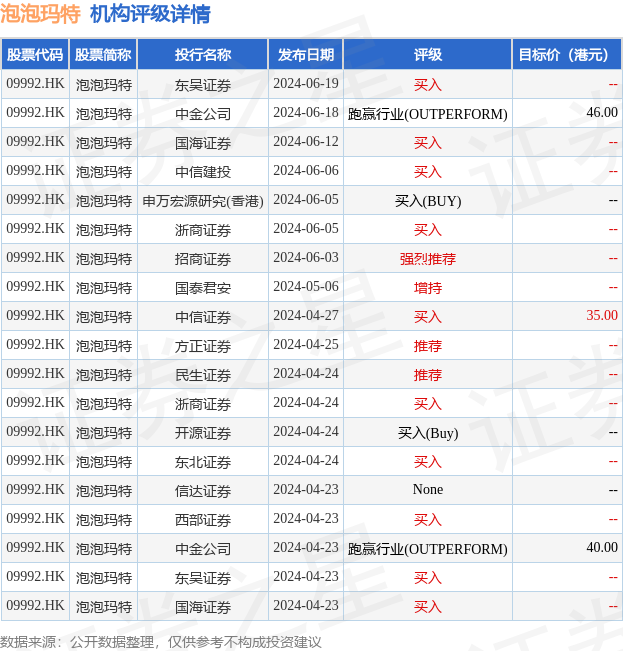Click date 2024-04-25

[306, 345]
